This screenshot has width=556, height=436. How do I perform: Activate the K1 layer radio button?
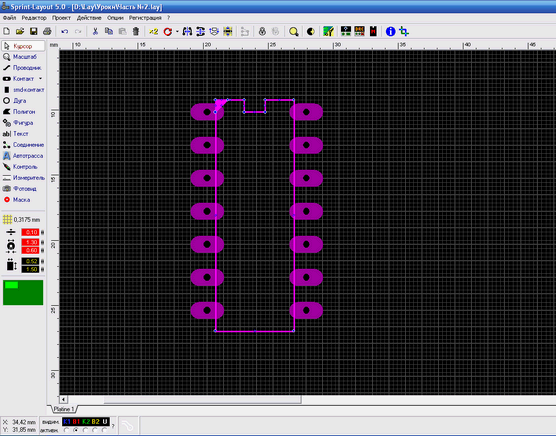point(66,430)
